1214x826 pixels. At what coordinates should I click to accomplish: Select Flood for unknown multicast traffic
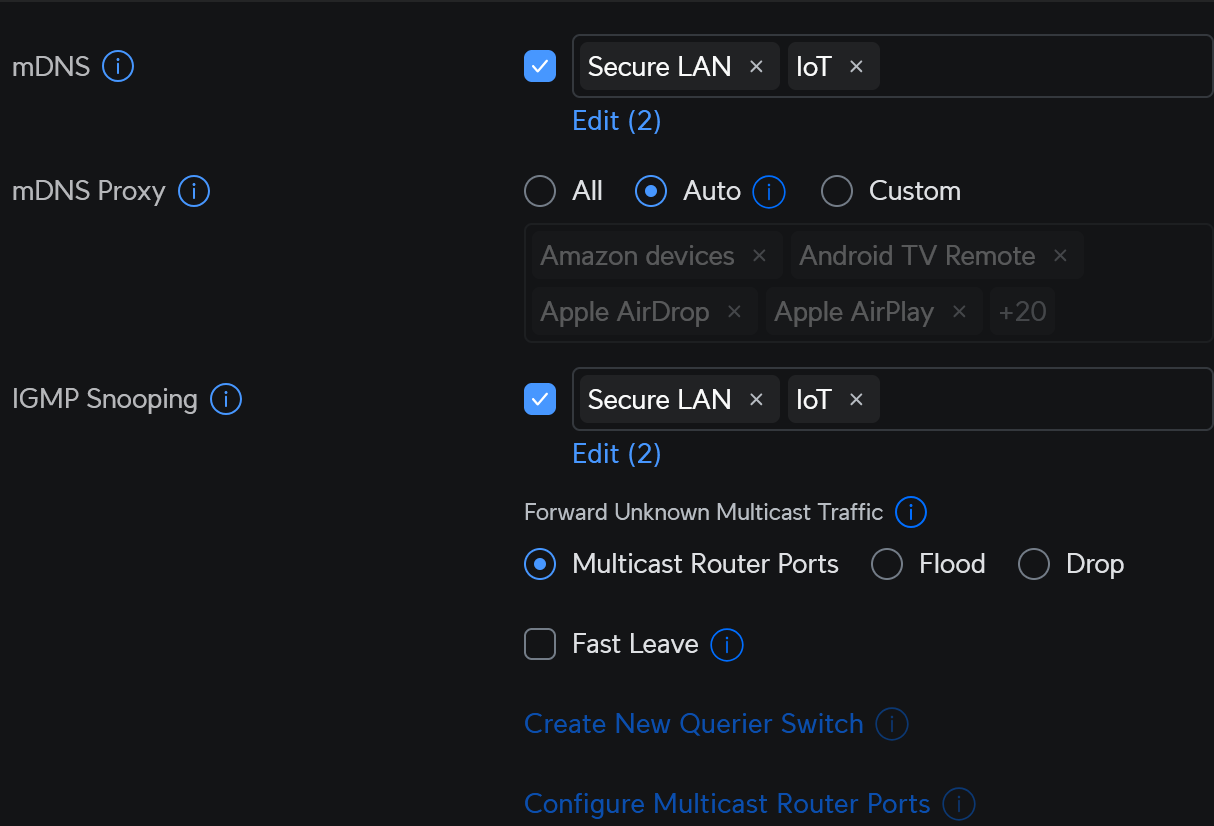tap(887, 564)
